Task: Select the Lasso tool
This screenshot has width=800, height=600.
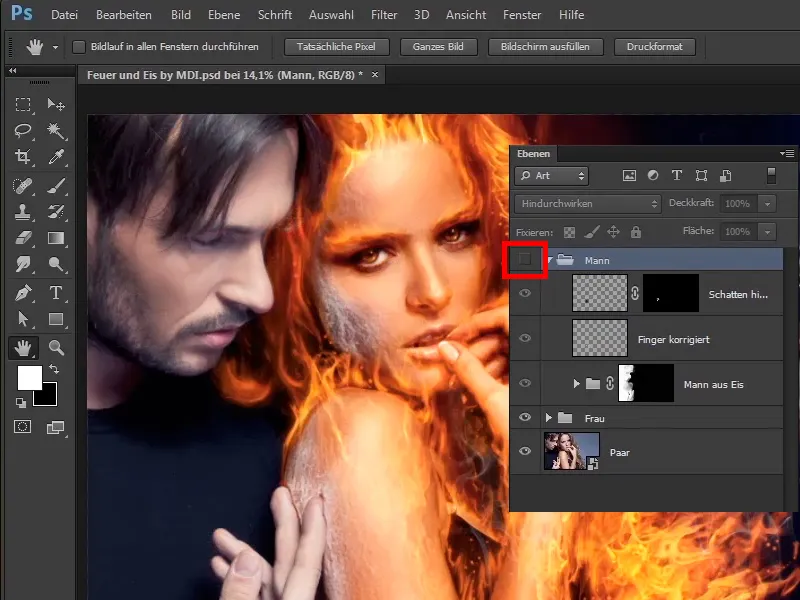Action: point(23,131)
